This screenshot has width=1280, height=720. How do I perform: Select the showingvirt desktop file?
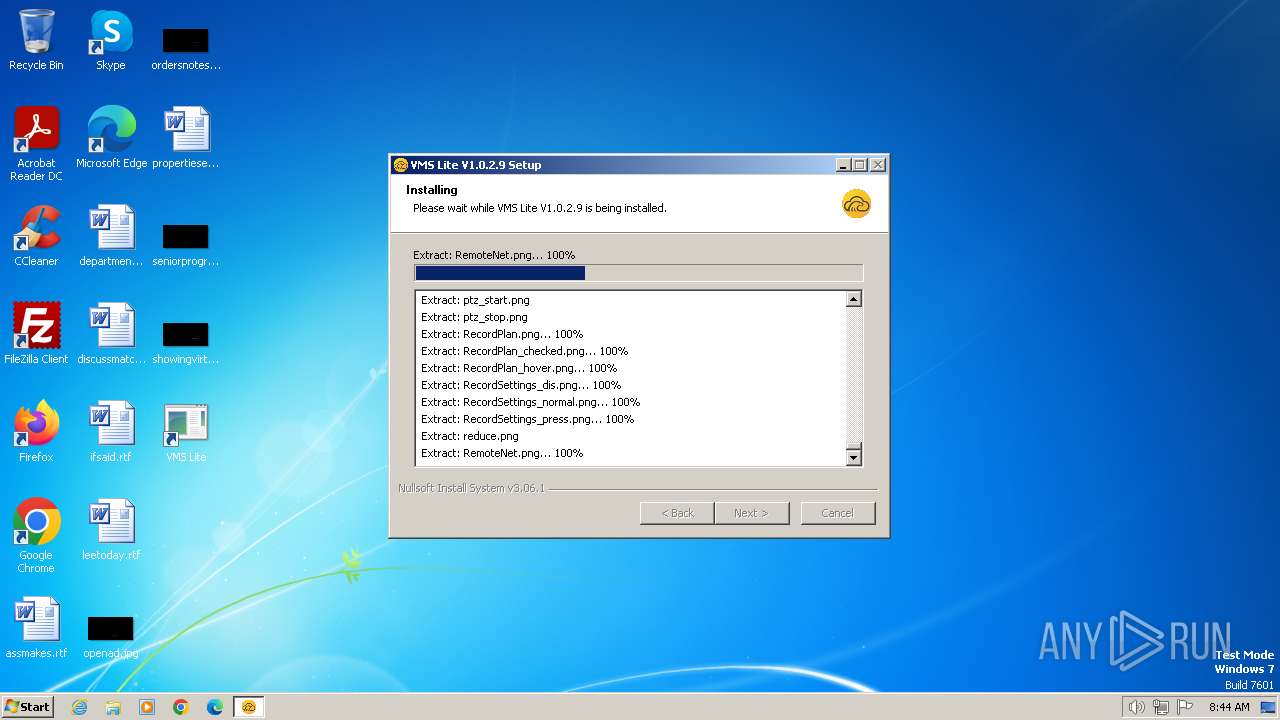[186, 342]
